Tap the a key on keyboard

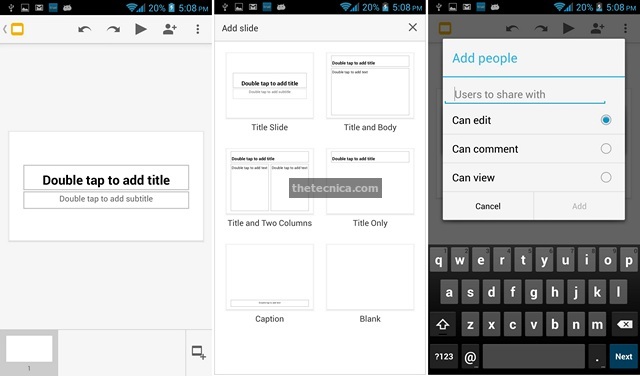point(449,292)
